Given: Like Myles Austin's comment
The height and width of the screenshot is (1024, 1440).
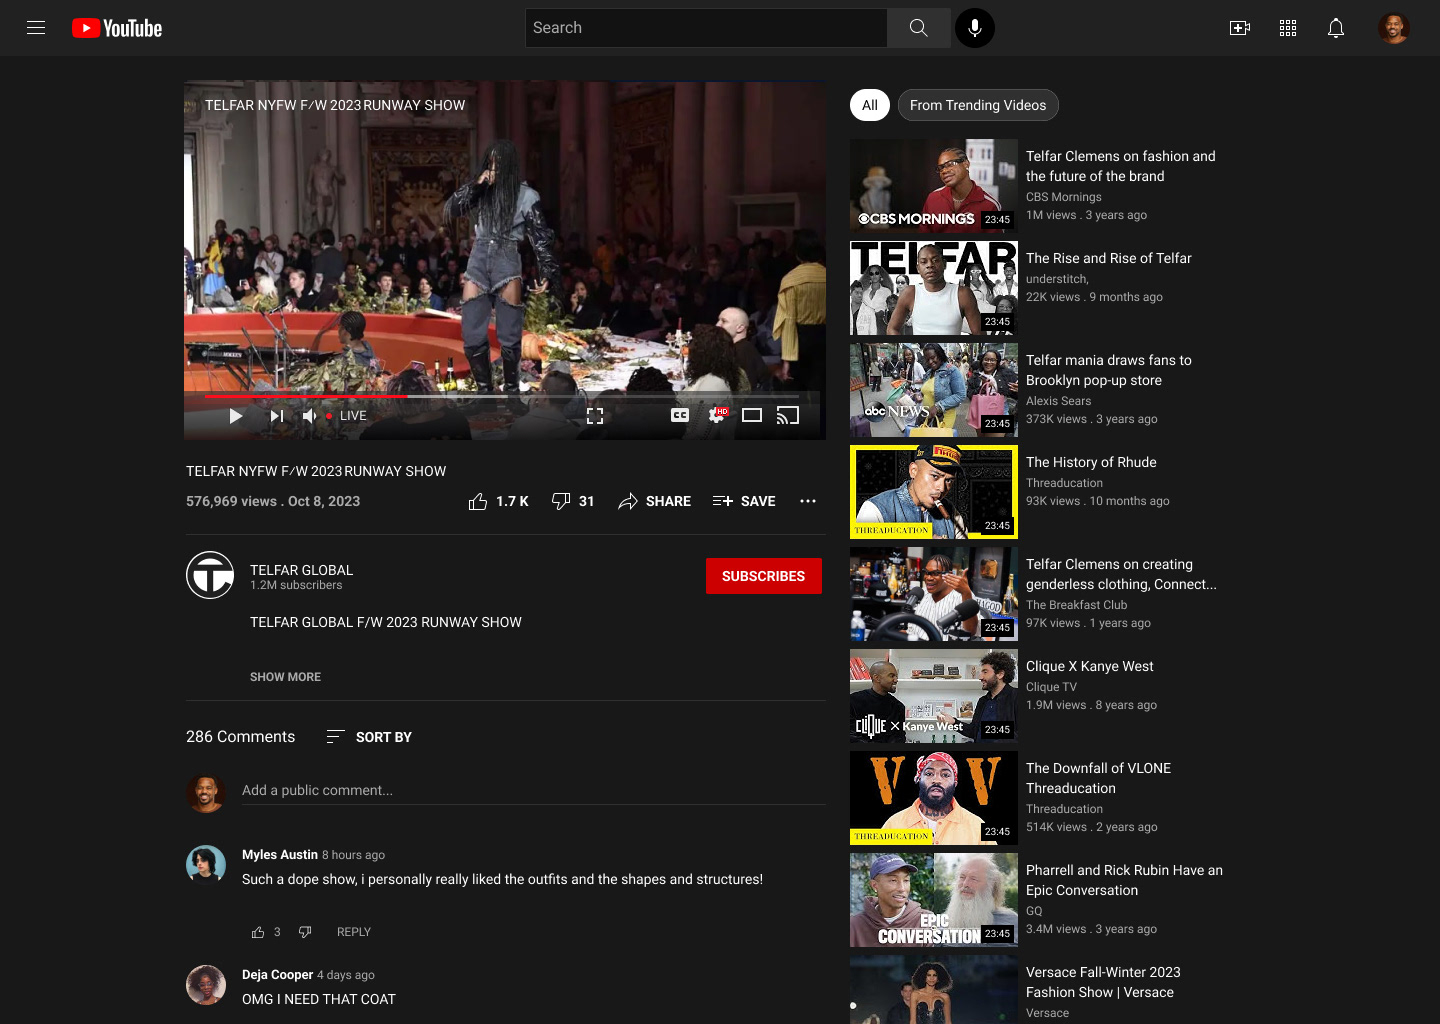Looking at the screenshot, I should click(x=258, y=932).
